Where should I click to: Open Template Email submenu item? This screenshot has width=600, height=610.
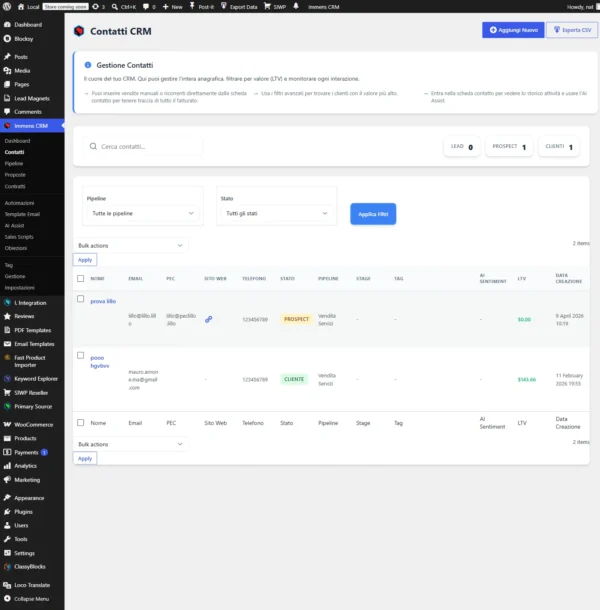pyautogui.click(x=22, y=214)
